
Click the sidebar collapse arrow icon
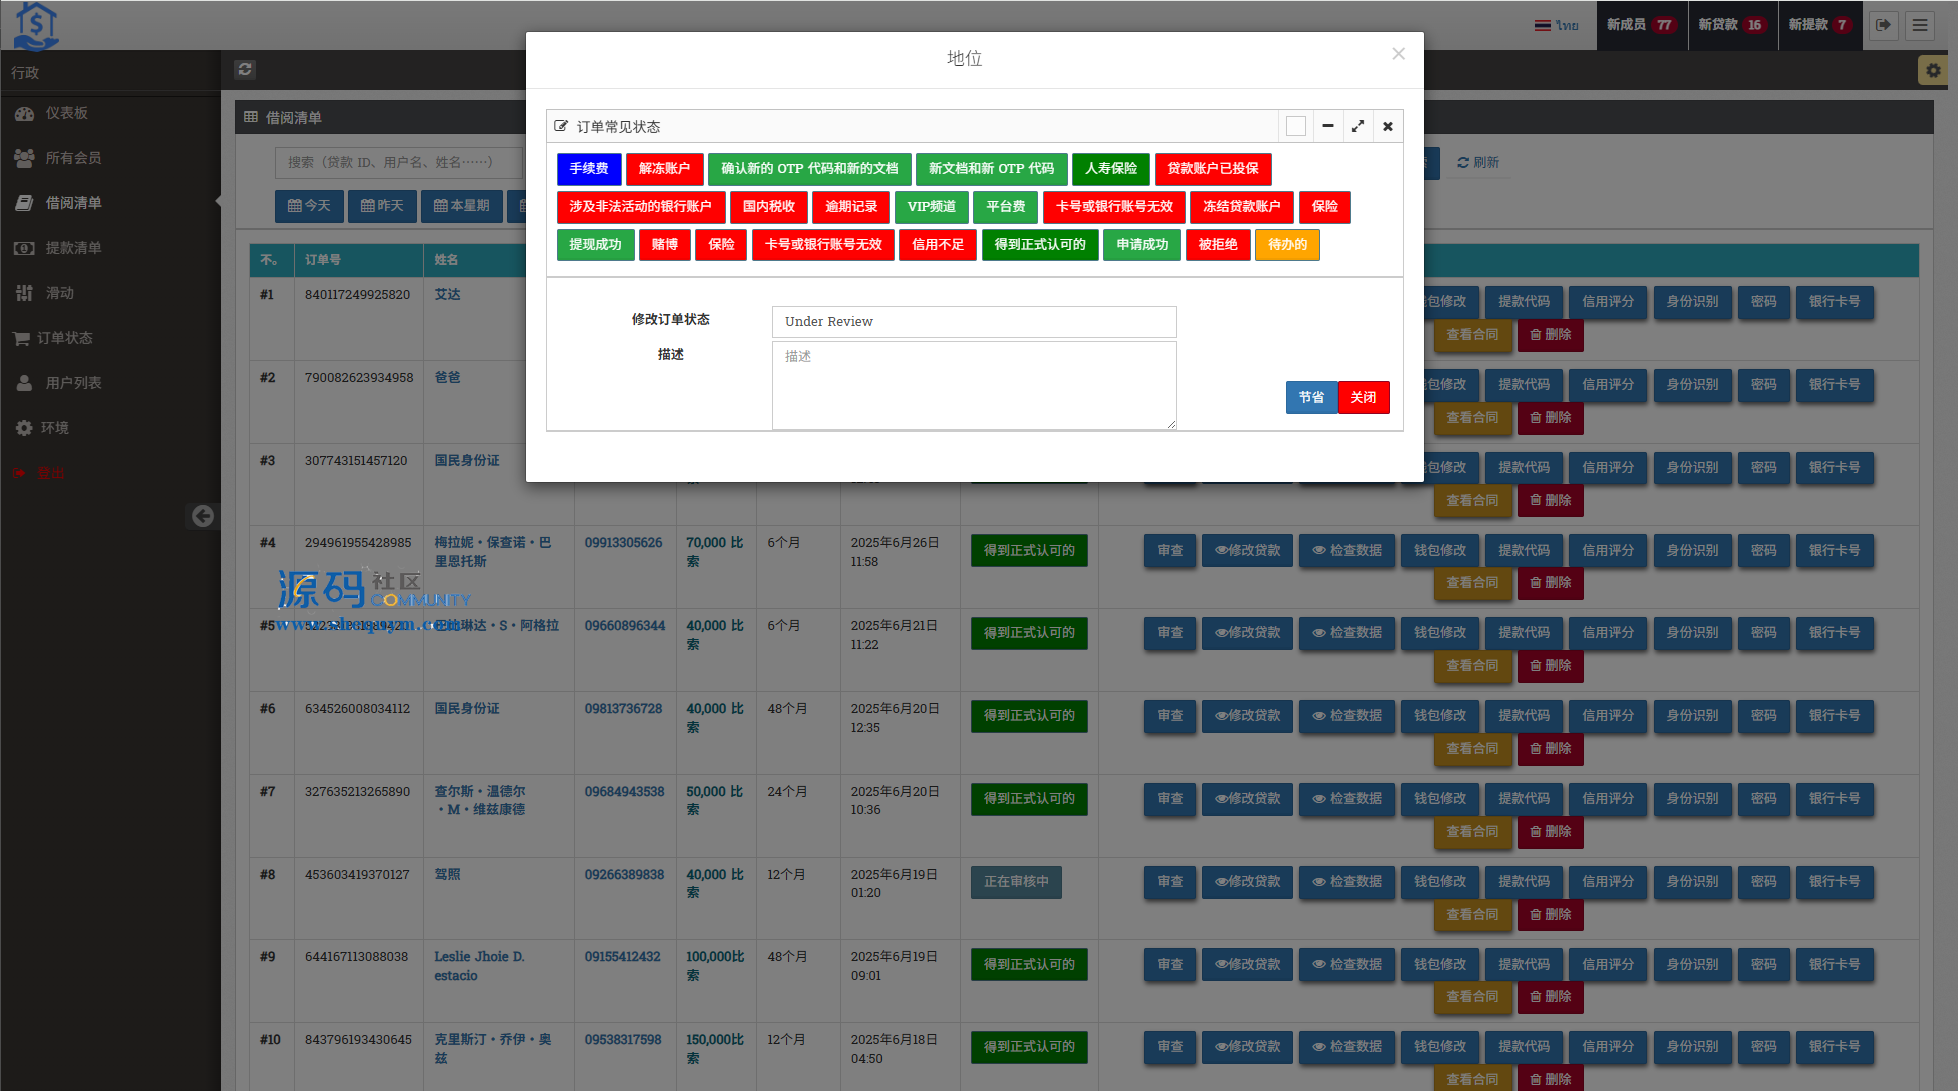click(203, 516)
